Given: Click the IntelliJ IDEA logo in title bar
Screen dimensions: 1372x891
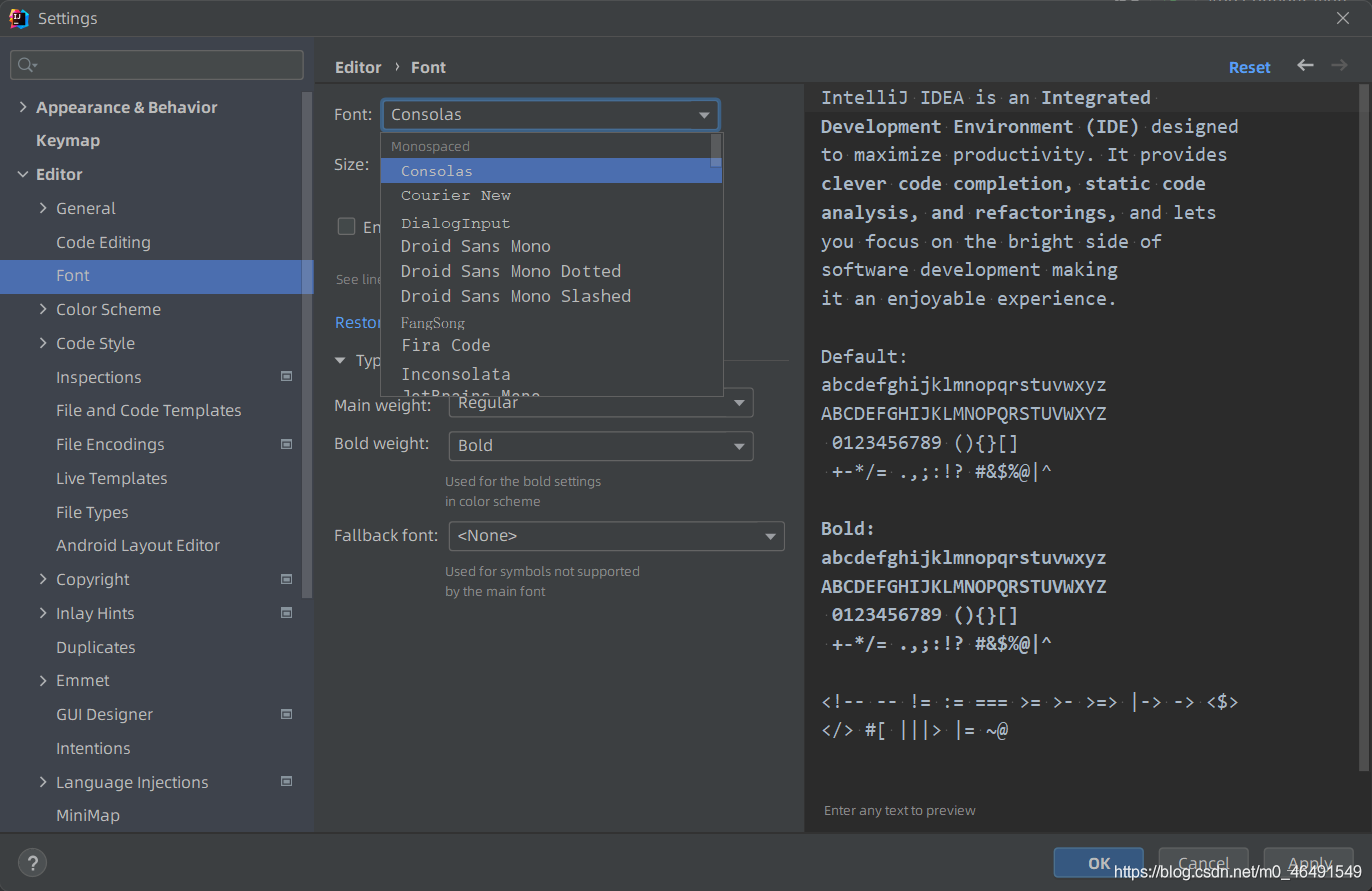Looking at the screenshot, I should (x=19, y=18).
